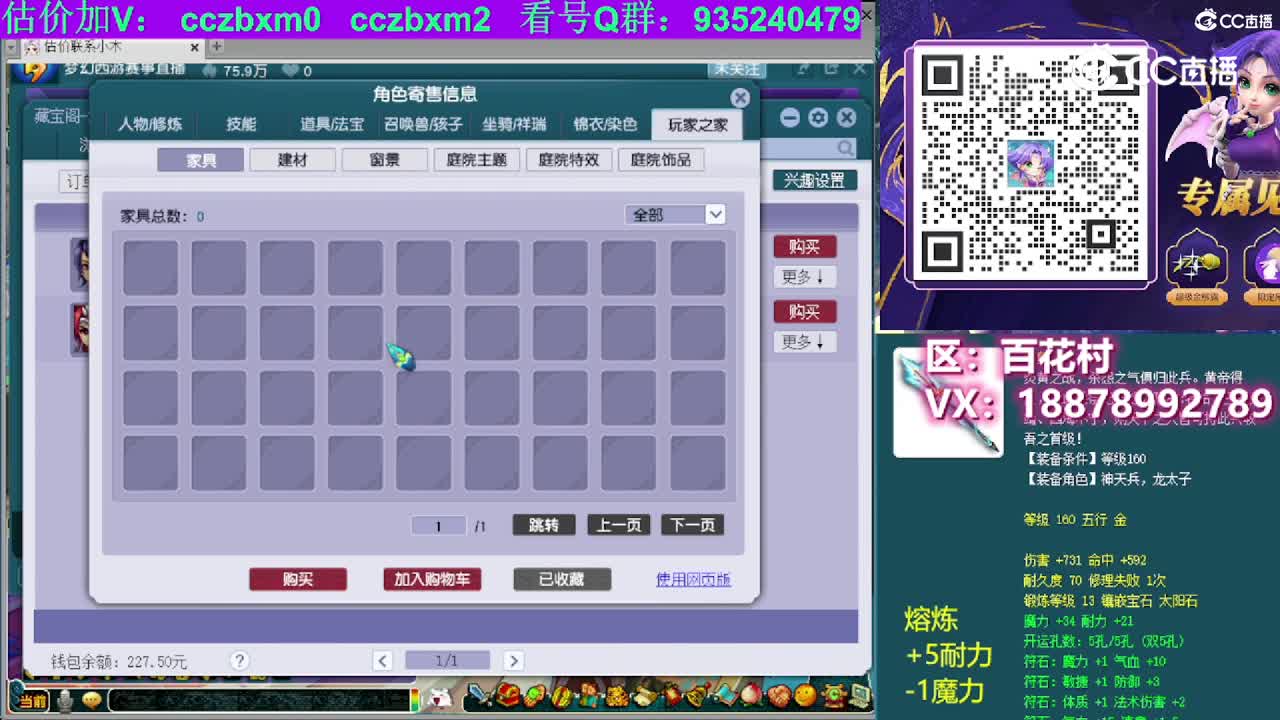Click the heart icon beside 0
Viewport: 1280px width, 720px height.
click(290, 70)
